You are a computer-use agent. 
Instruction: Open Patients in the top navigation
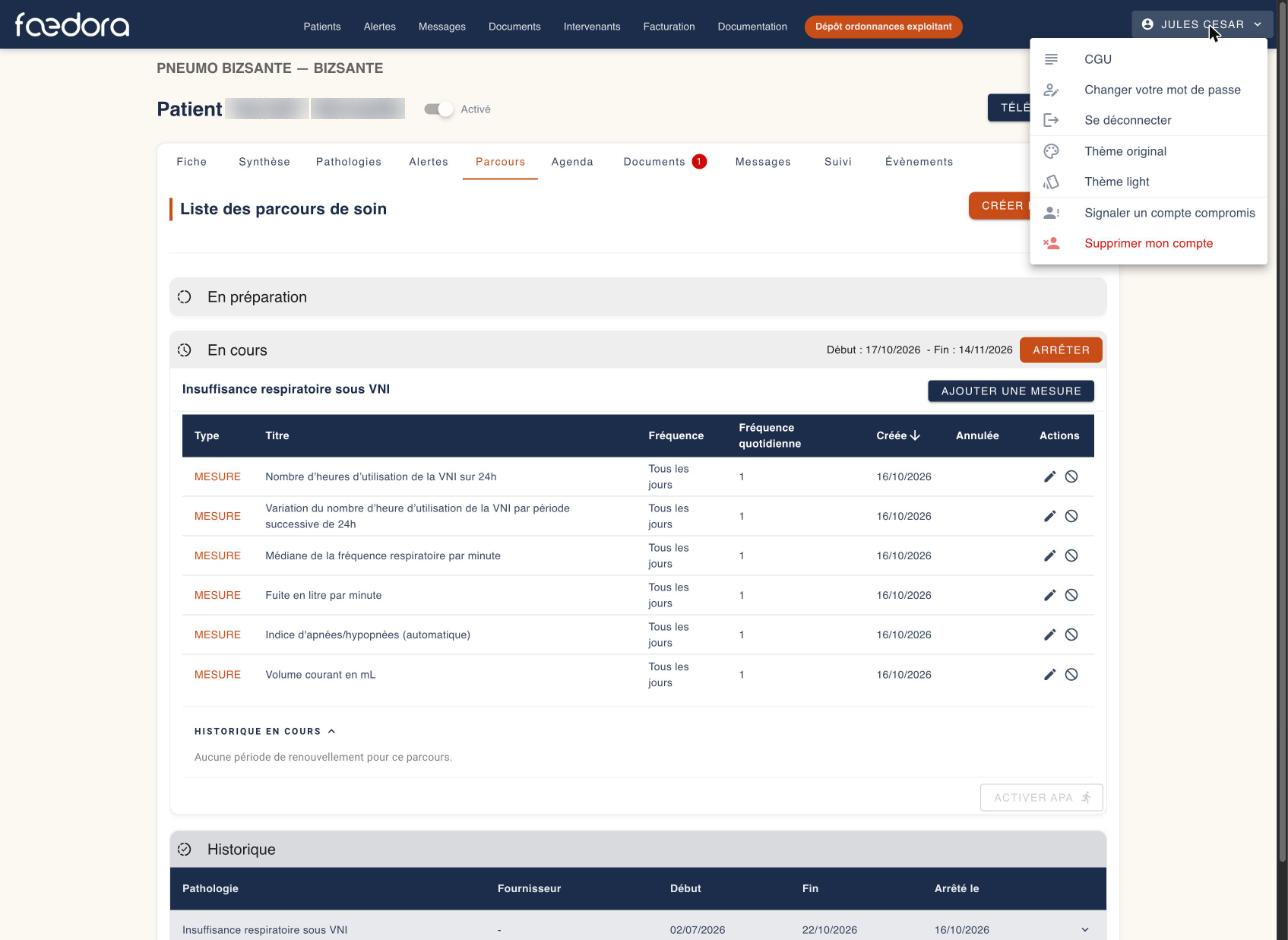(x=322, y=27)
